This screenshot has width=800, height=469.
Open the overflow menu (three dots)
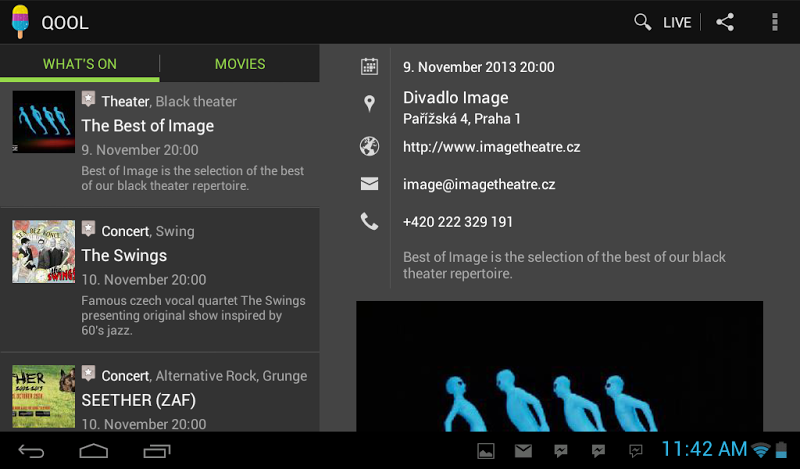[774, 22]
